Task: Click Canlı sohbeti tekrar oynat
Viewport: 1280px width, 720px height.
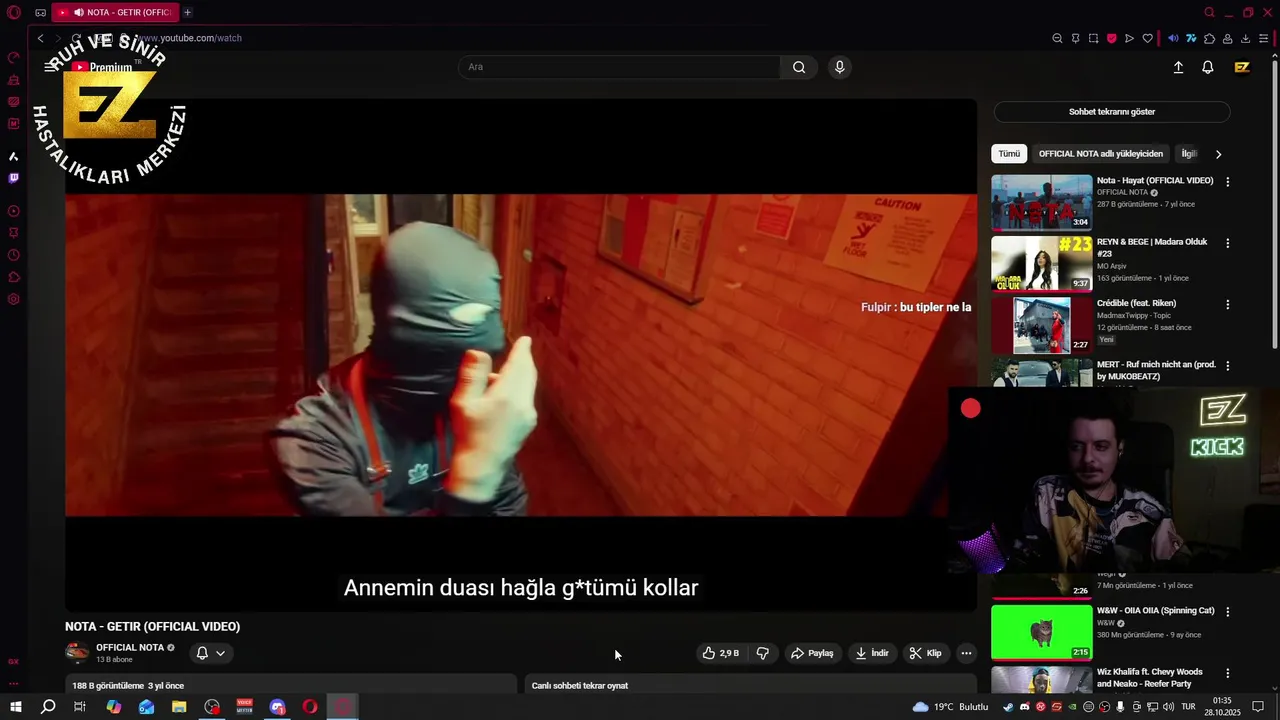Action: tap(580, 686)
